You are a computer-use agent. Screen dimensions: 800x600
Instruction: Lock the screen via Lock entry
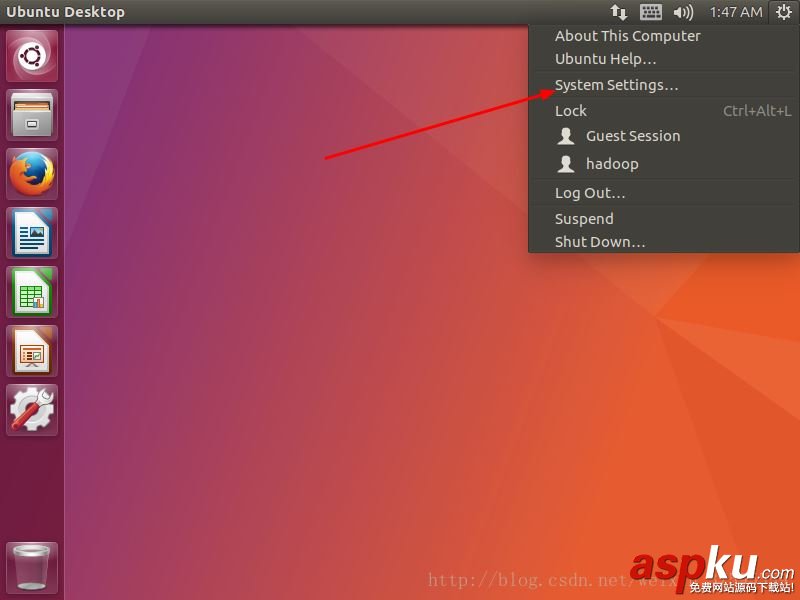664,111
